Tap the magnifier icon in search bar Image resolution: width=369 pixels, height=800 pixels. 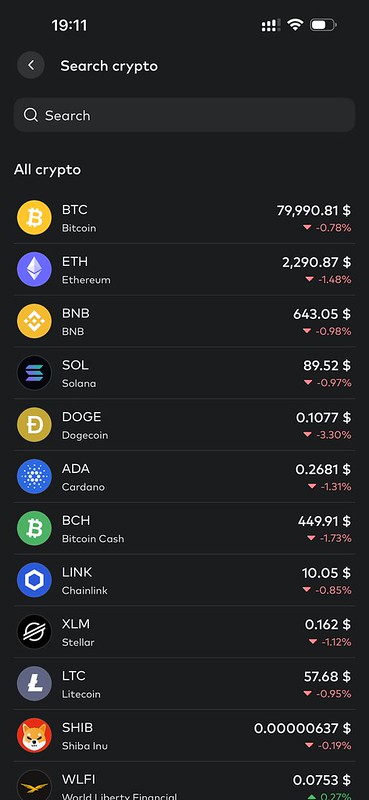click(31, 115)
